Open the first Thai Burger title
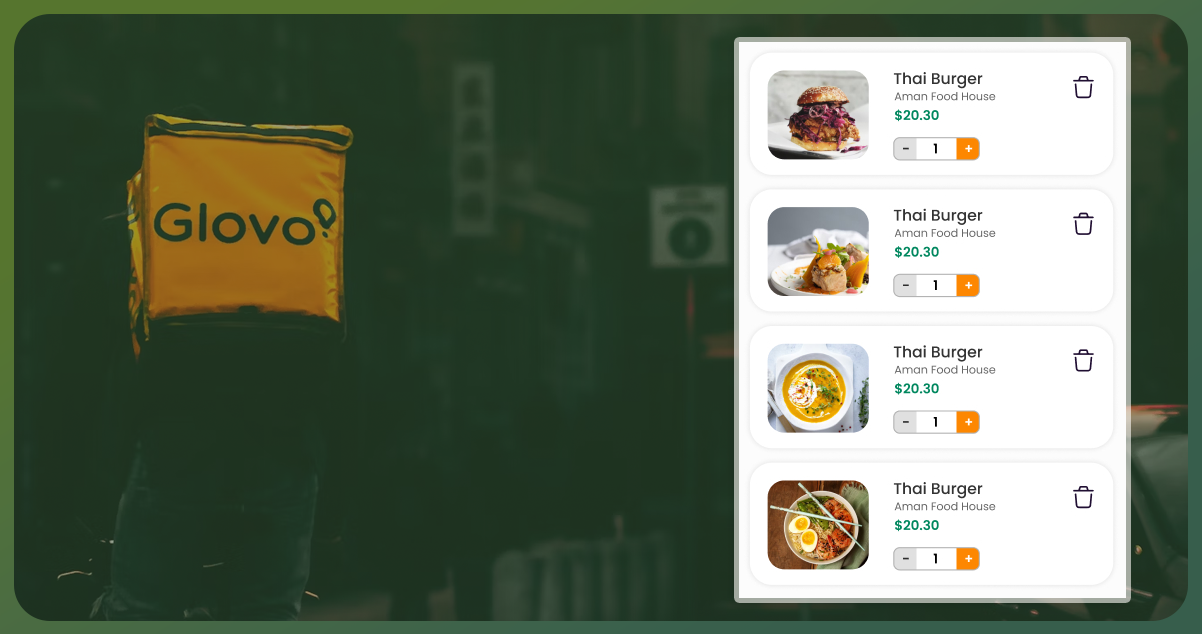 [x=938, y=79]
